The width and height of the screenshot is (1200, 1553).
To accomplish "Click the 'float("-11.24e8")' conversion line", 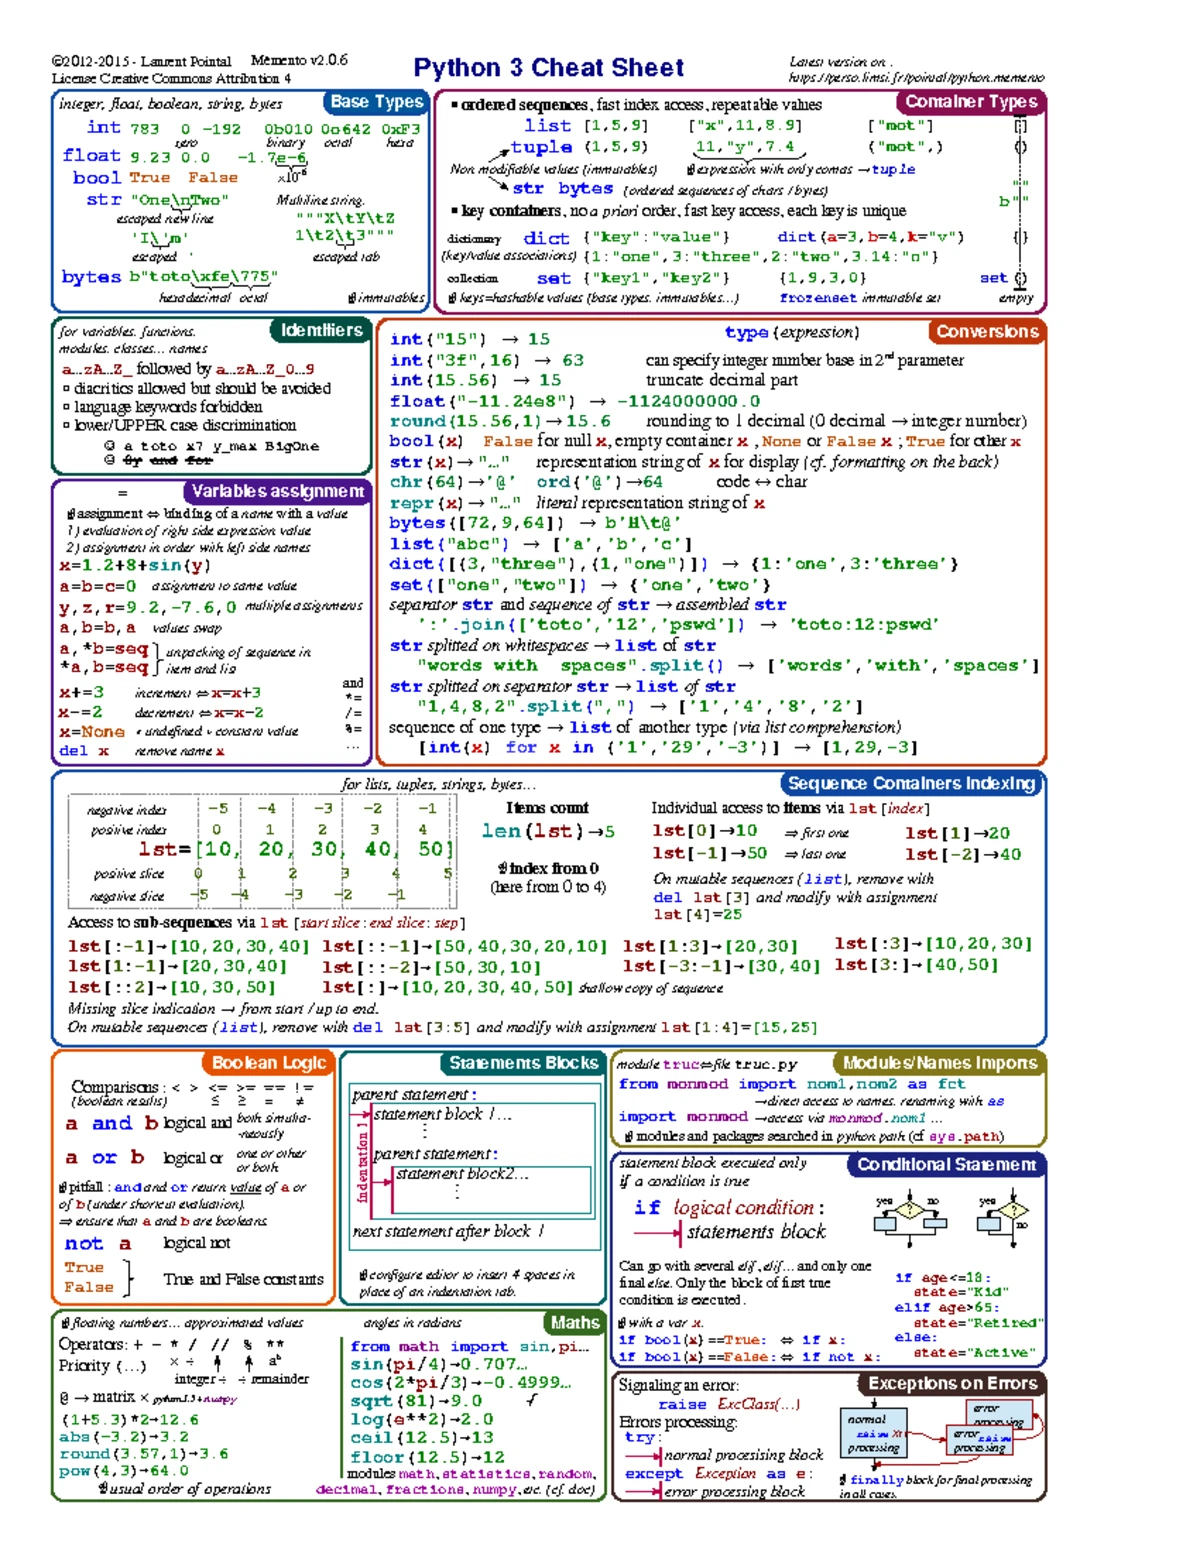I will coord(575,401).
